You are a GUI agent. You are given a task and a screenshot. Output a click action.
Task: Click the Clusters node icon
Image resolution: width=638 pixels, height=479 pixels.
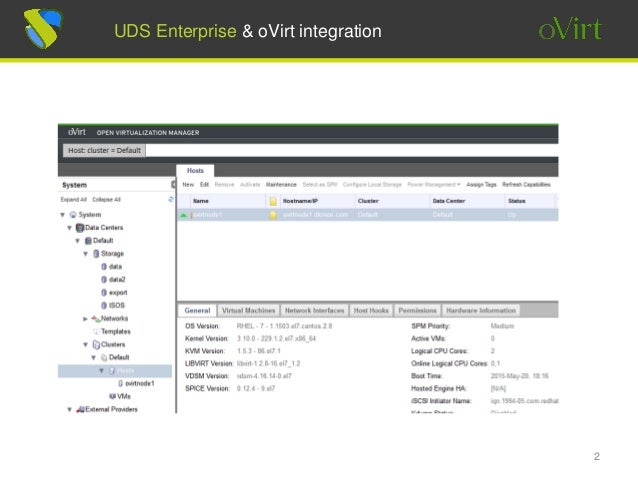[x=96, y=344]
